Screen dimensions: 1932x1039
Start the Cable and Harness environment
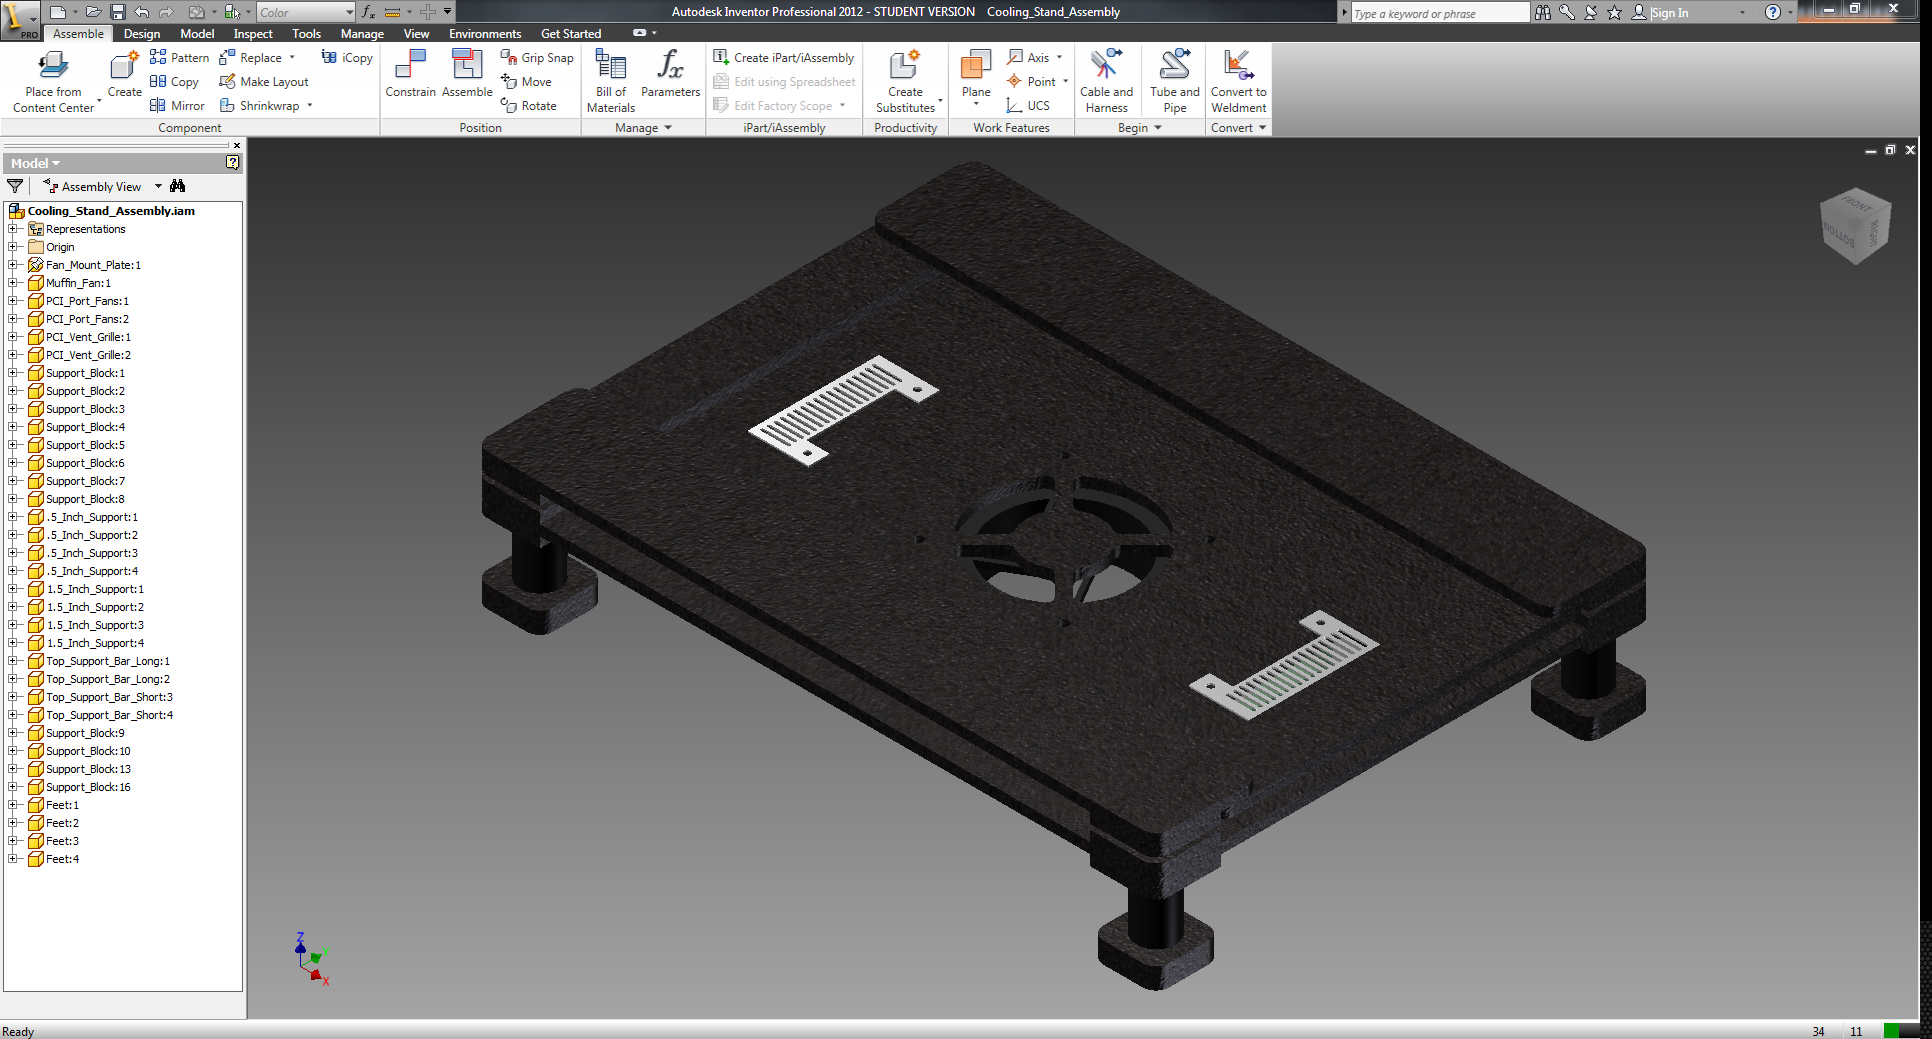(1106, 80)
